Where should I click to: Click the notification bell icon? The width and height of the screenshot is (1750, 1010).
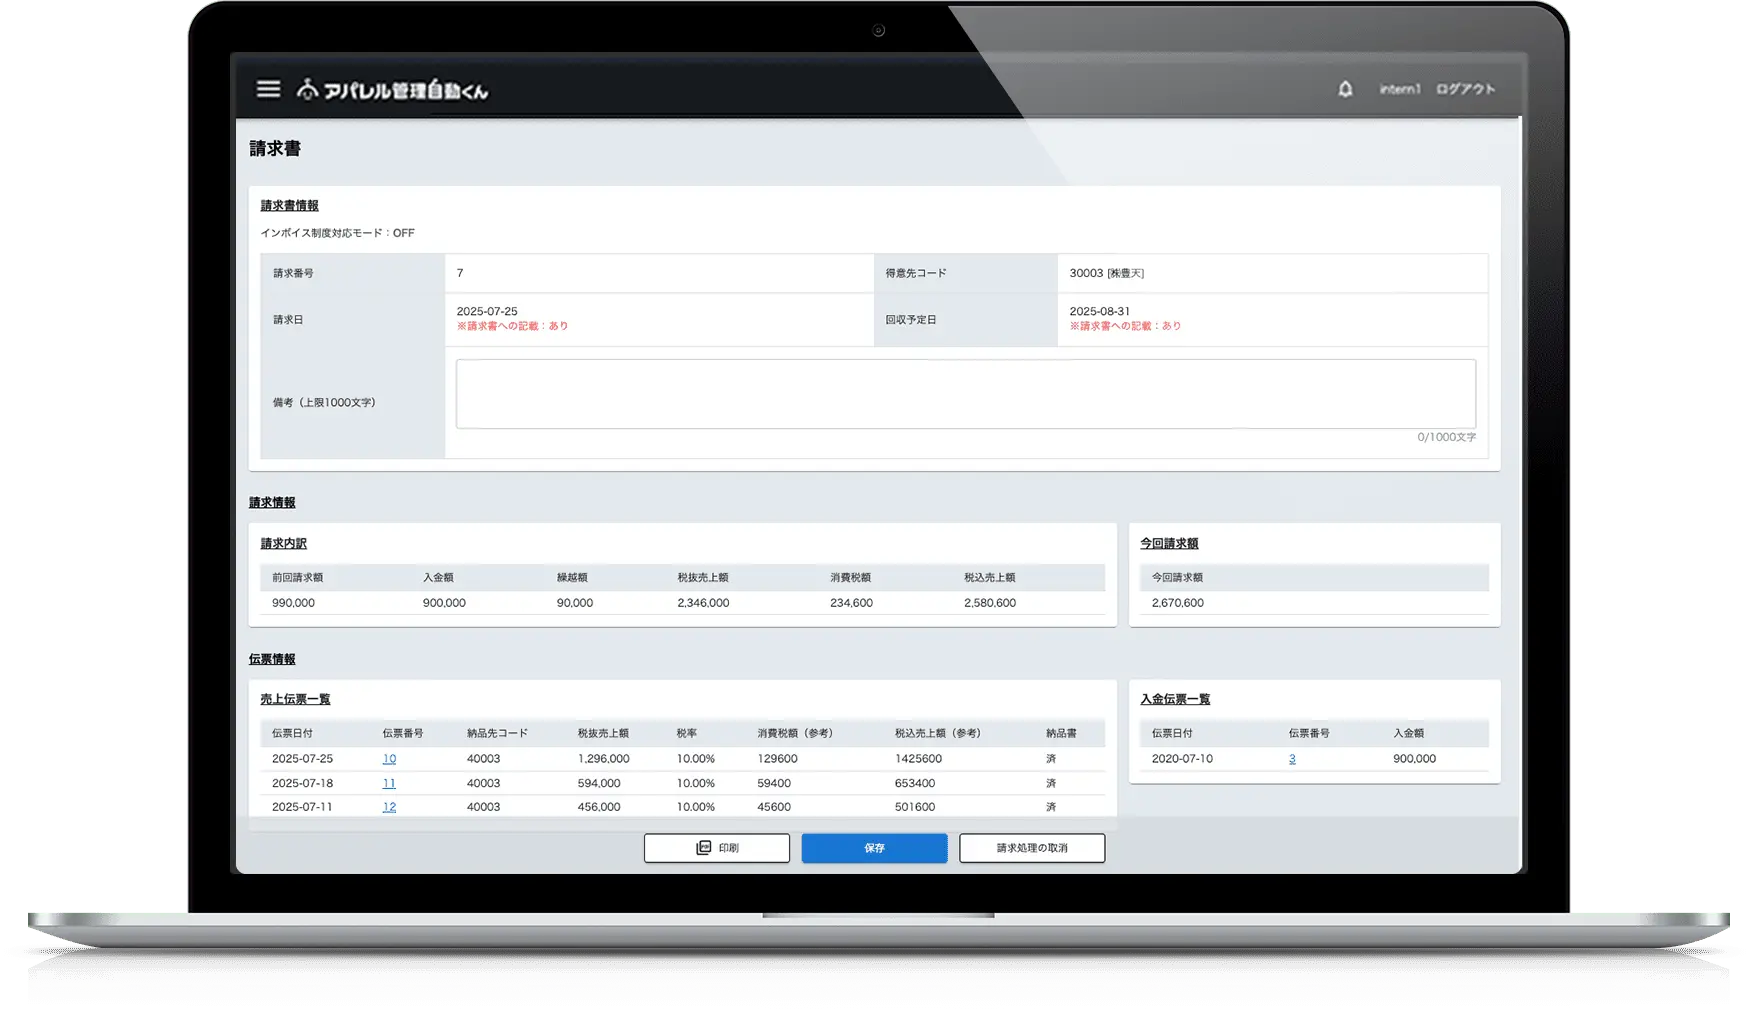pyautogui.click(x=1345, y=89)
